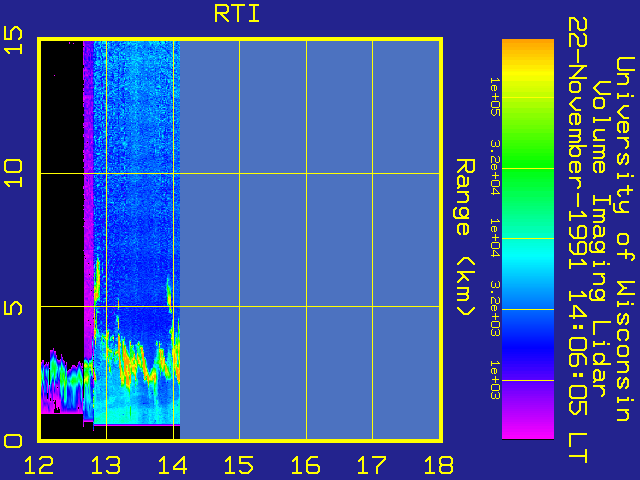Click the y-axis label 15
This screenshot has height=480, width=640.
tap(13, 40)
